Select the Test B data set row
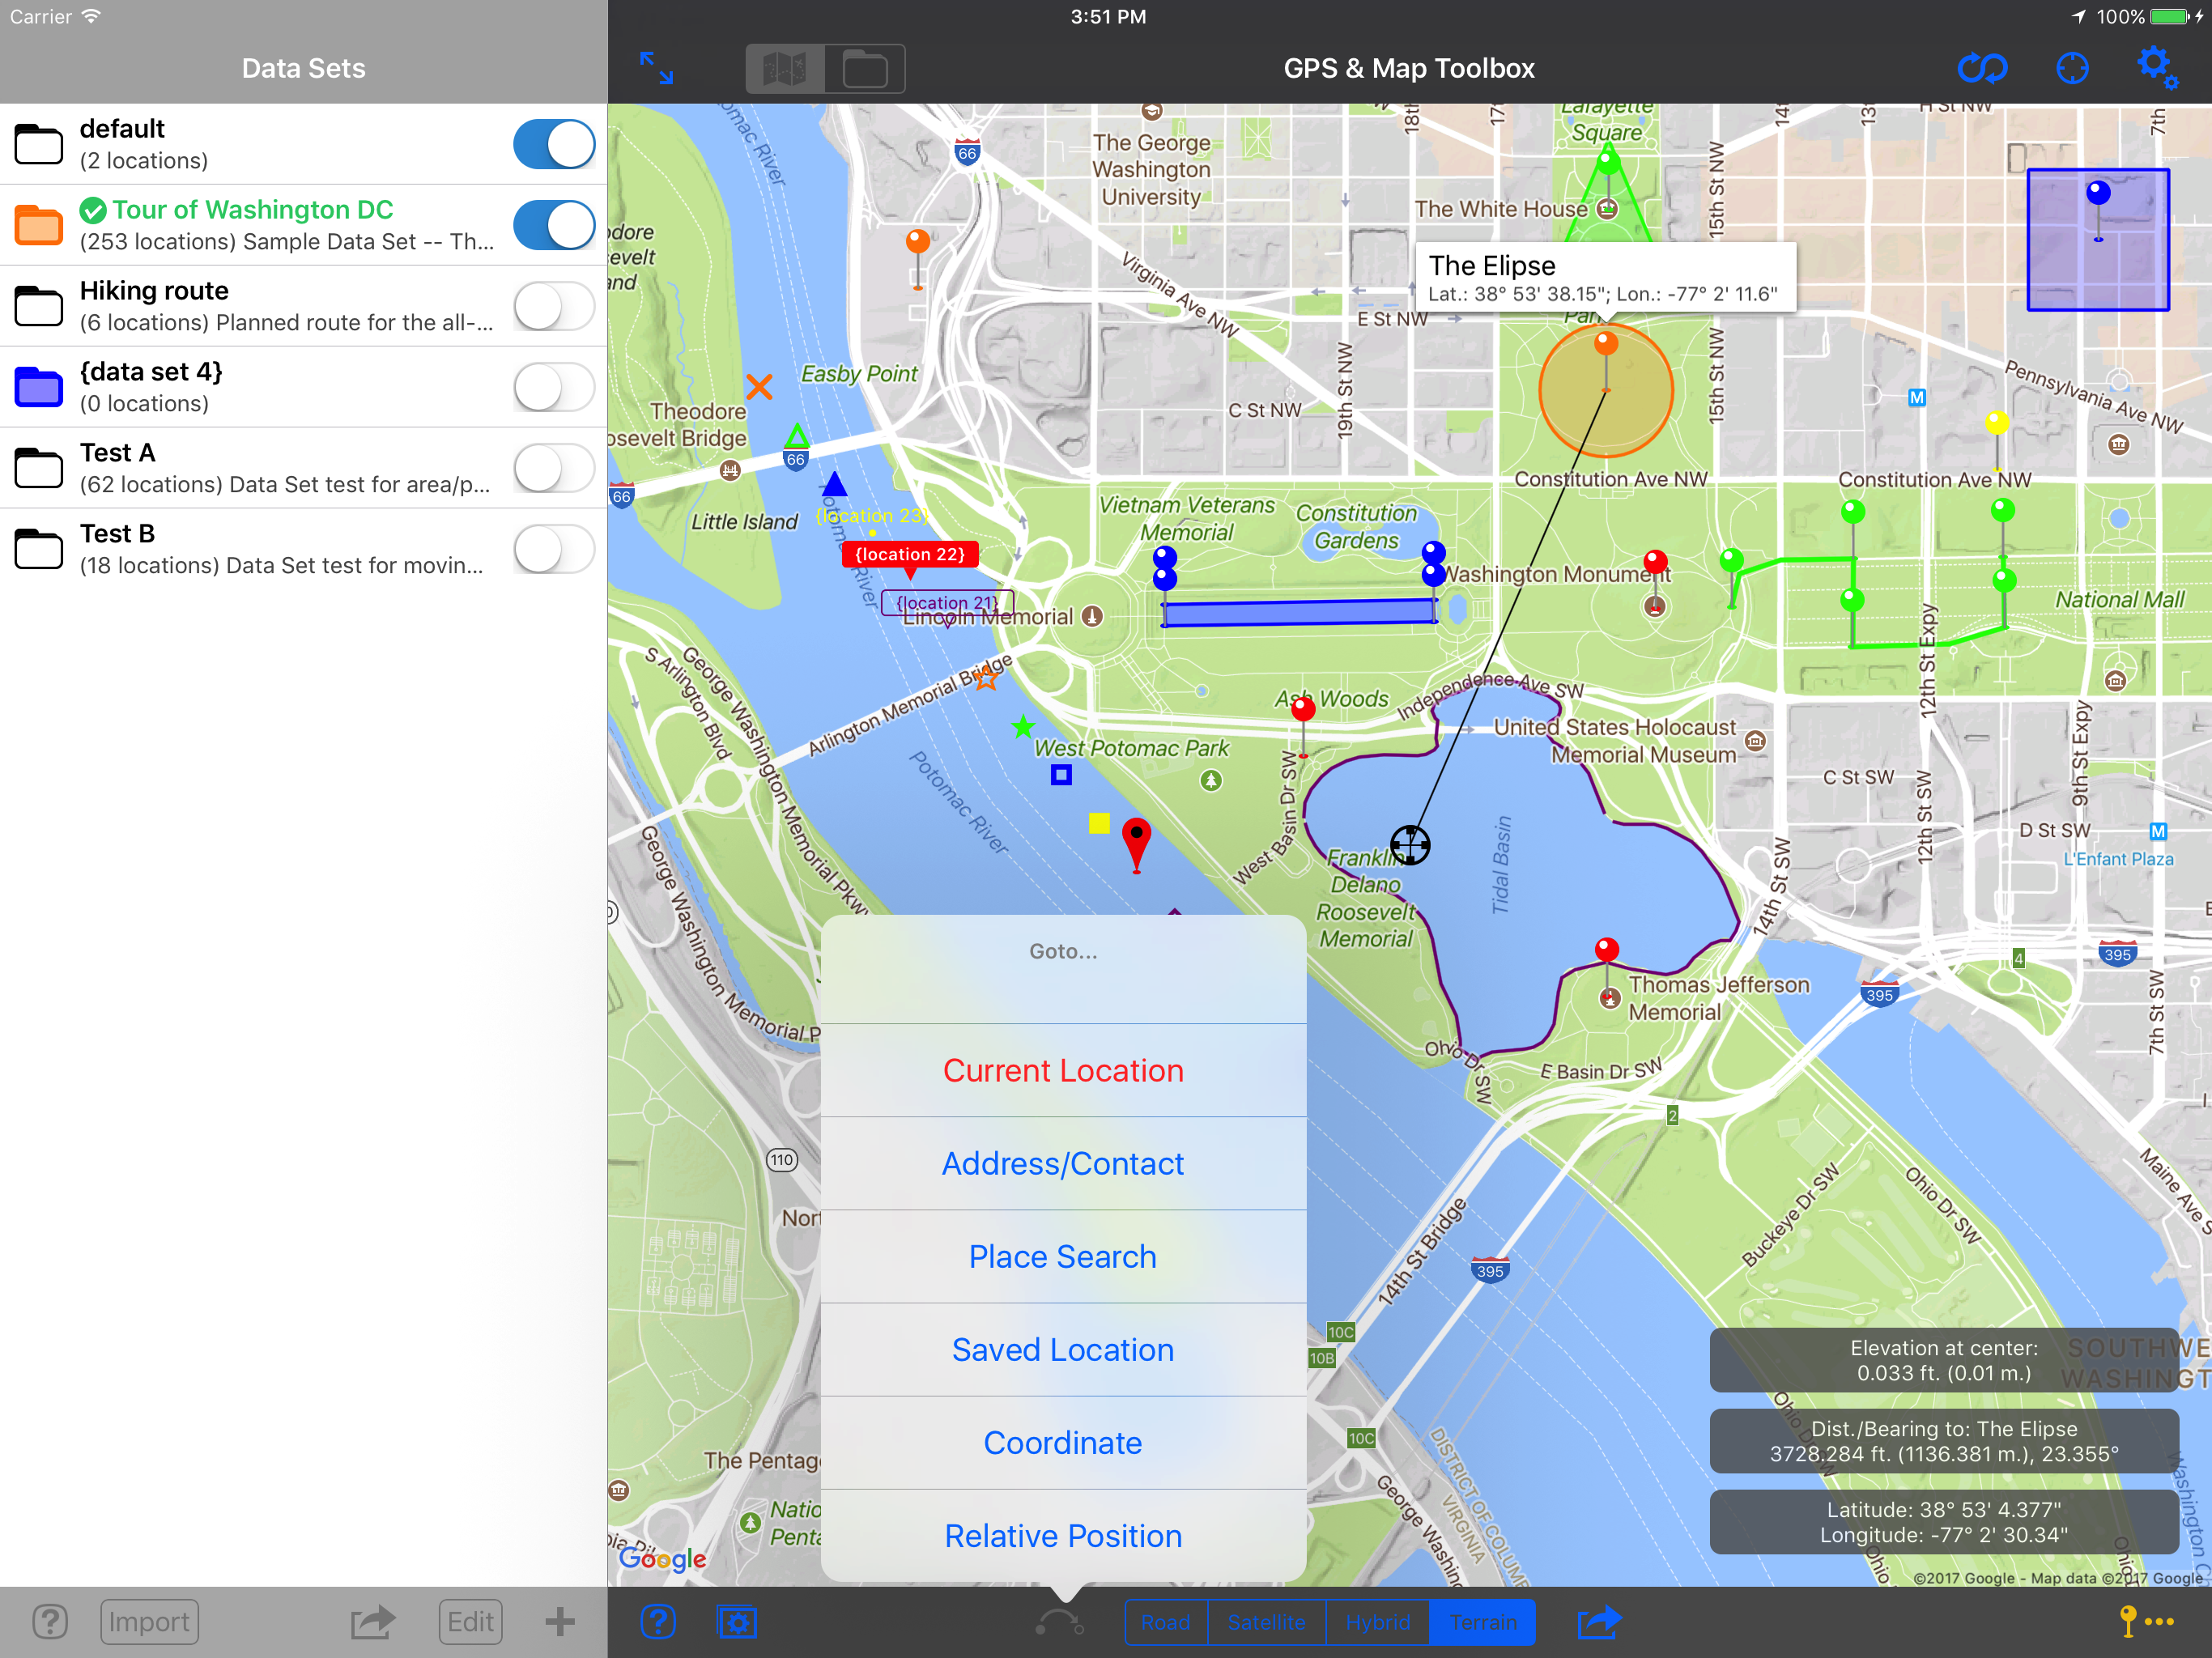Image resolution: width=2212 pixels, height=1658 pixels. 304,548
